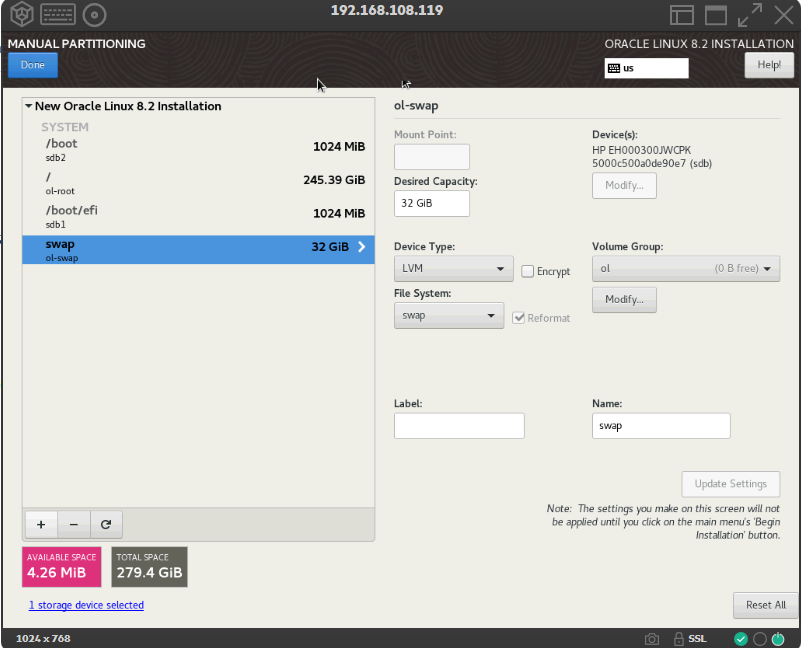The width and height of the screenshot is (801, 648).
Task: Click the Label input field
Action: [x=459, y=426]
